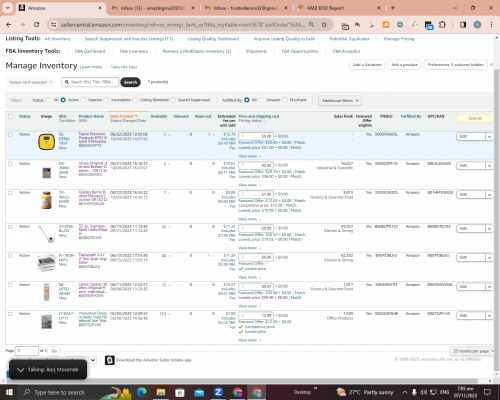Switch to the Inbox trustedecom12 Gmail tab
Viewport: 500px width, 400px height.
[246, 8]
